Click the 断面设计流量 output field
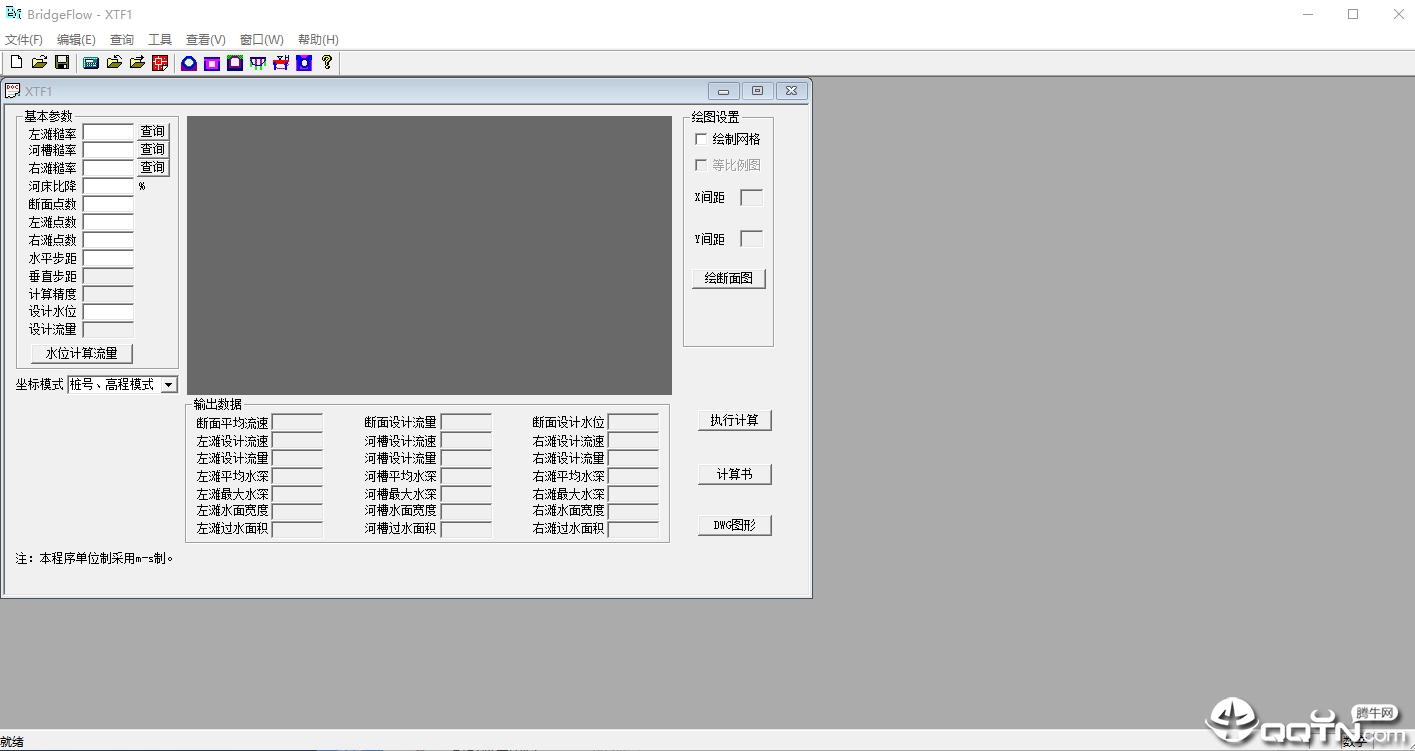1415x751 pixels. click(x=466, y=423)
